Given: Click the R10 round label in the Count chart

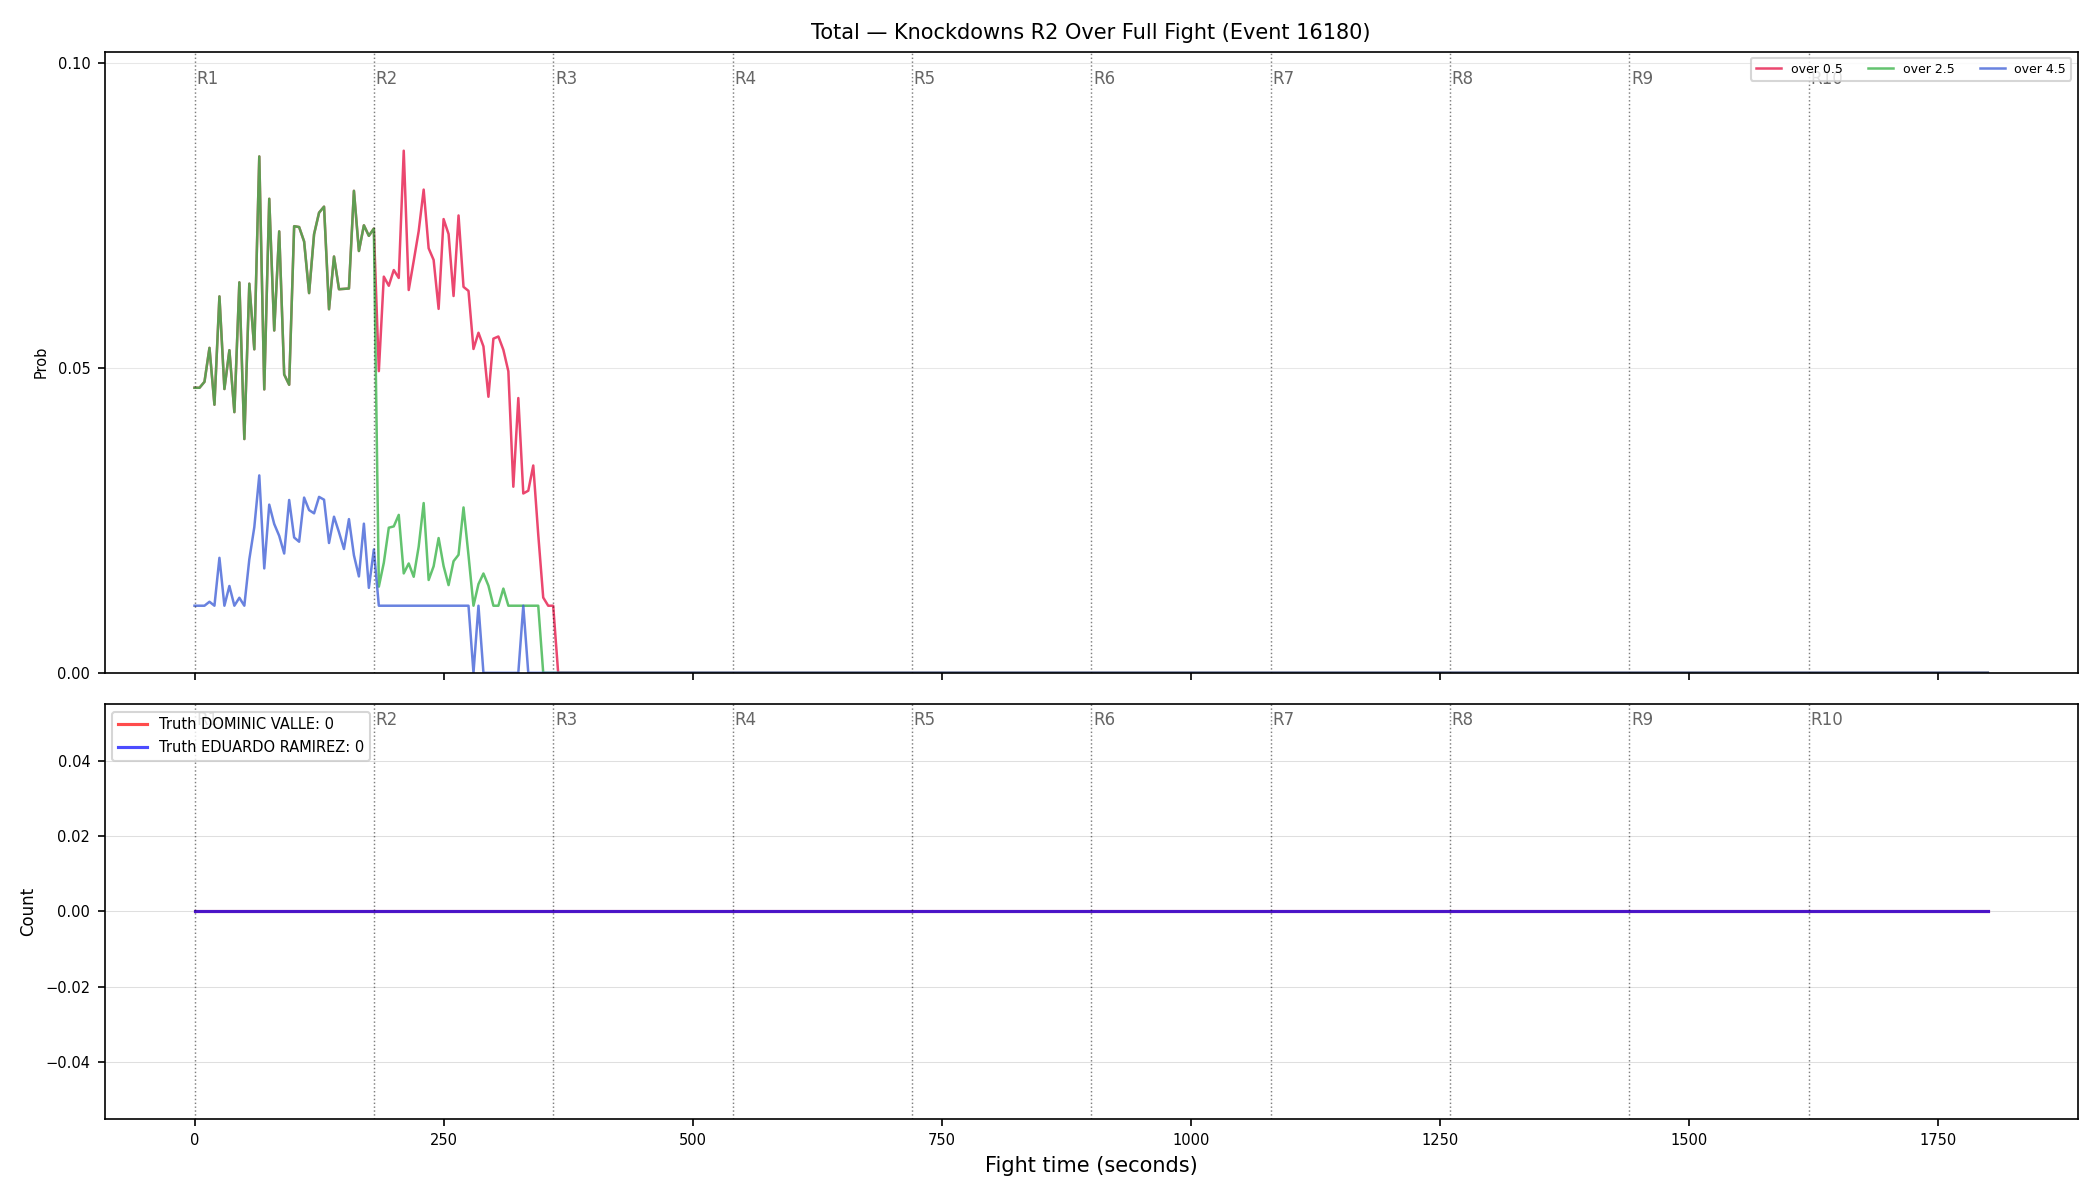Looking at the screenshot, I should pyautogui.click(x=1826, y=719).
